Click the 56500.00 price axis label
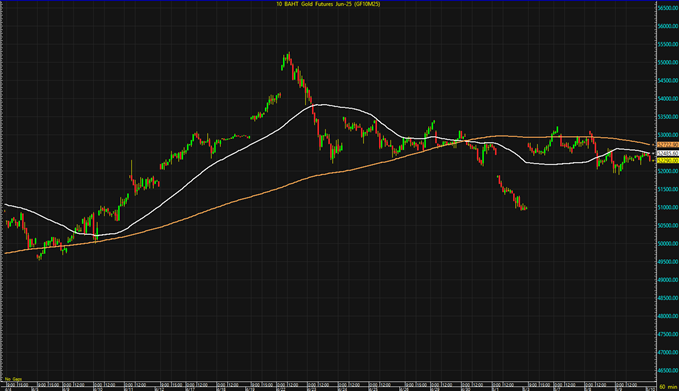This screenshot has height=391, width=679. point(668,8)
